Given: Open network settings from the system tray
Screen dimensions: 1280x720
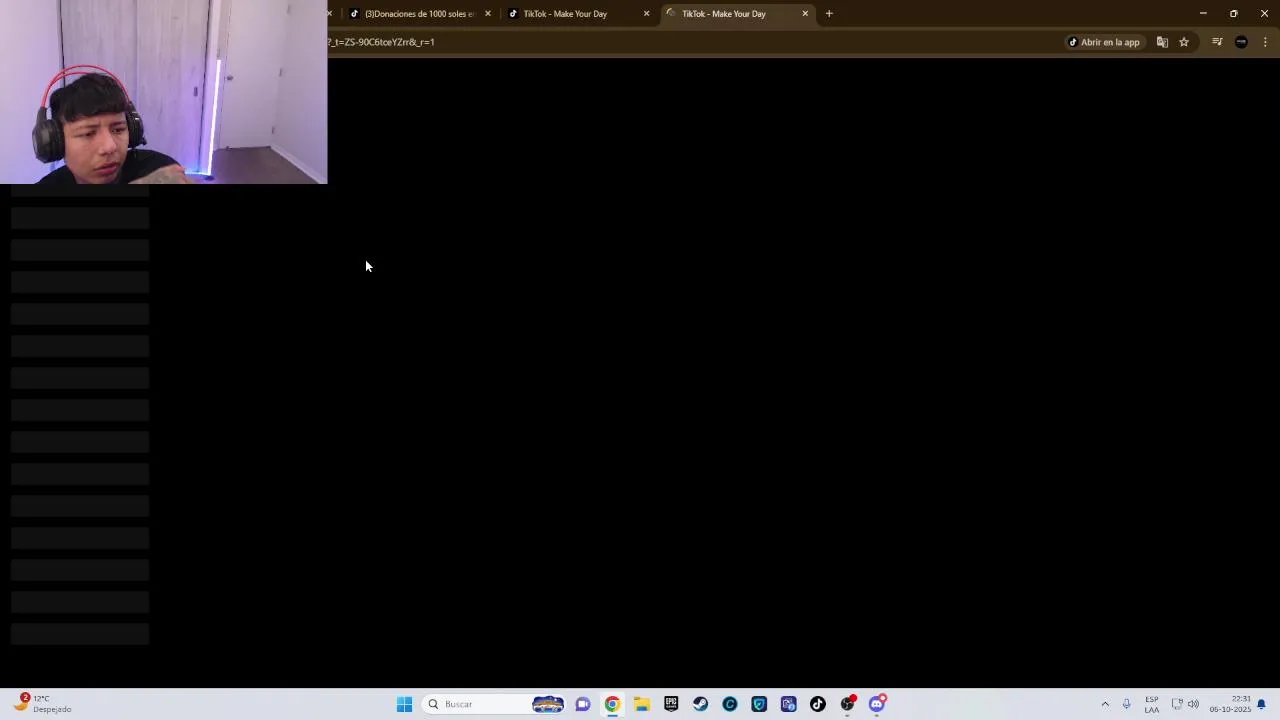Looking at the screenshot, I should (1177, 704).
